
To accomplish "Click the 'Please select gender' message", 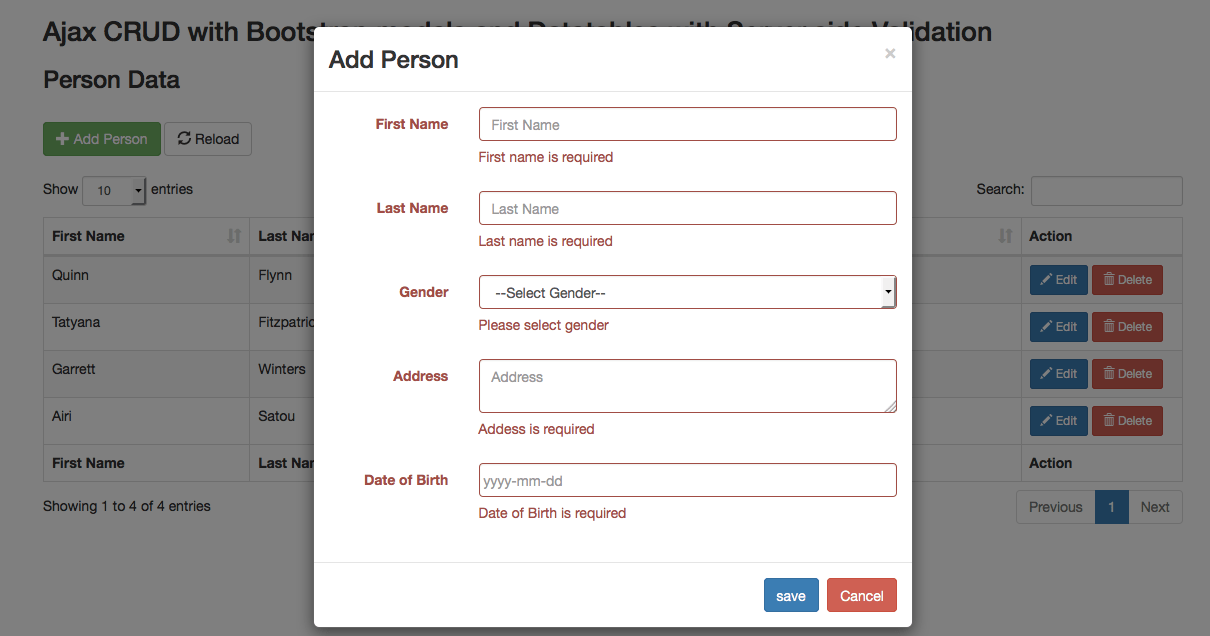I will (544, 325).
